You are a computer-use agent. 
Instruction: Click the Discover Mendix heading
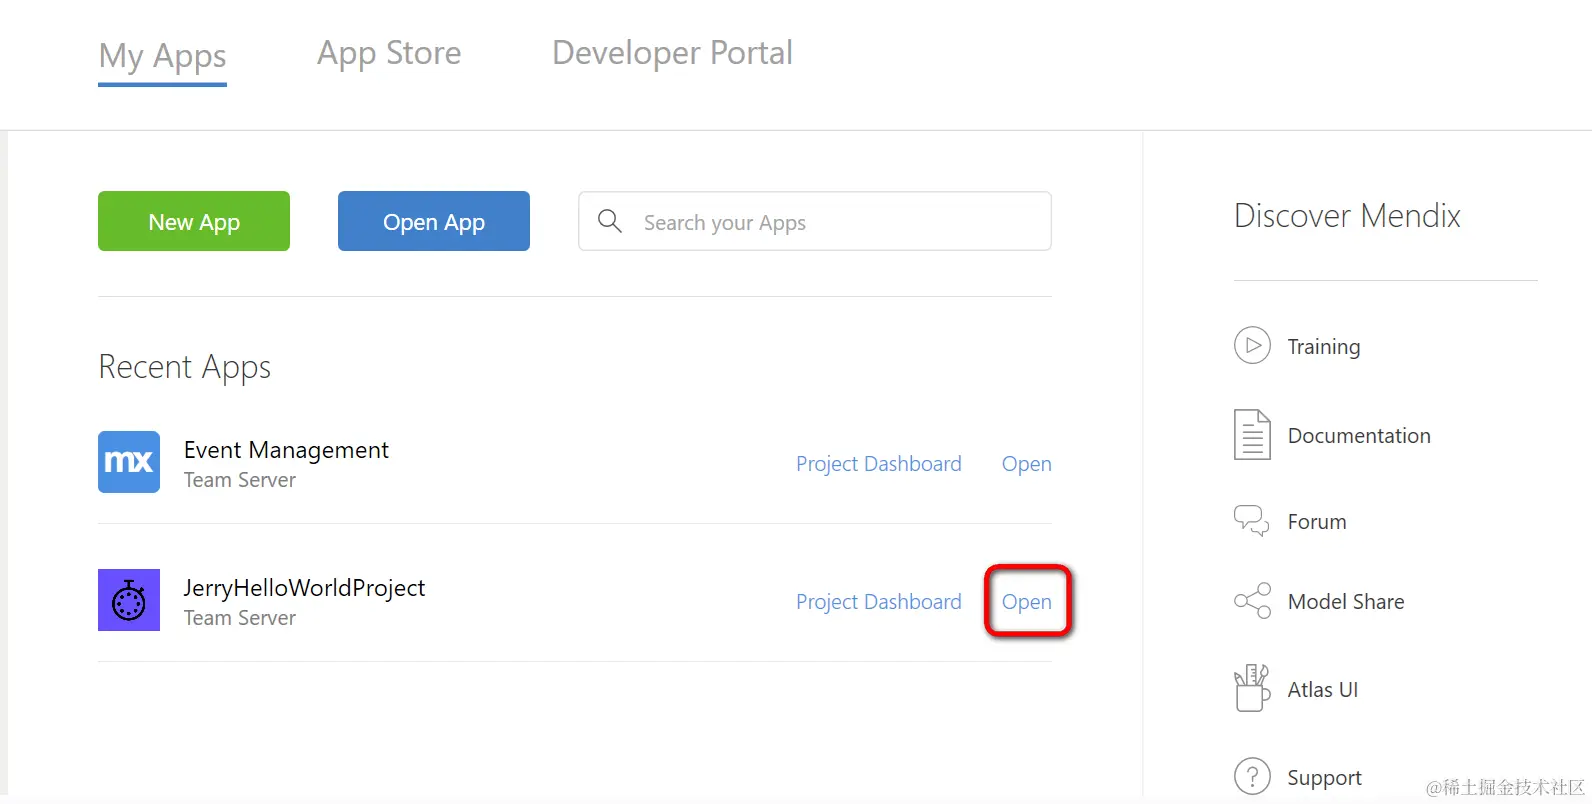point(1347,216)
